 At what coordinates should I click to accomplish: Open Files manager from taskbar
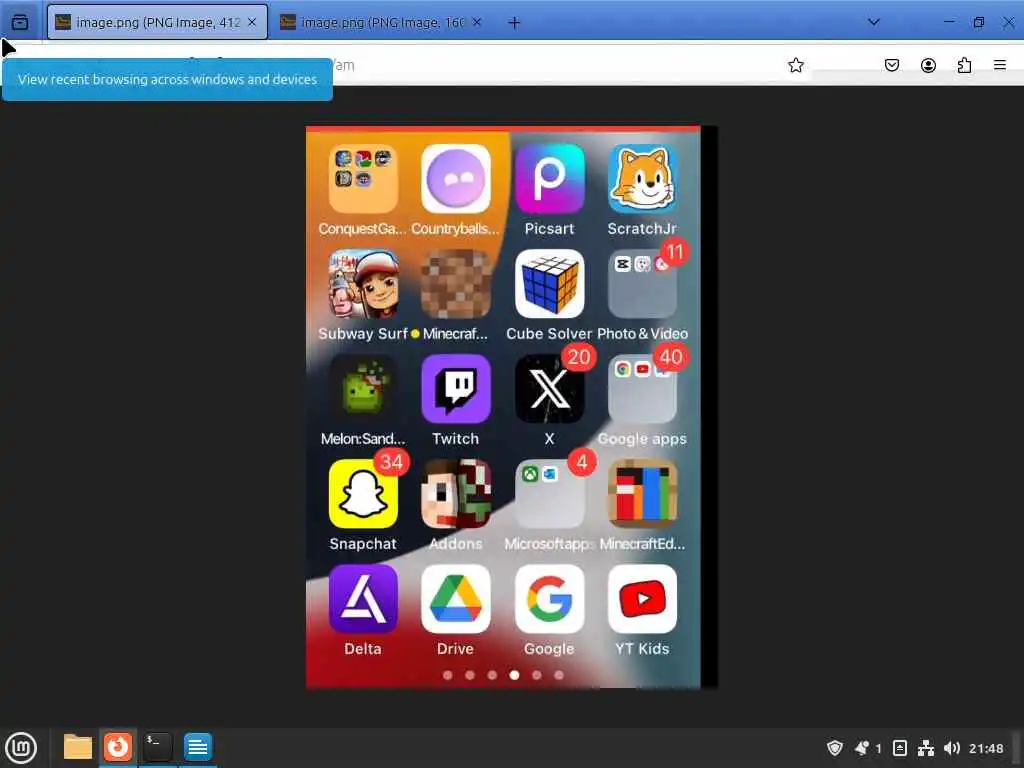[x=78, y=747]
